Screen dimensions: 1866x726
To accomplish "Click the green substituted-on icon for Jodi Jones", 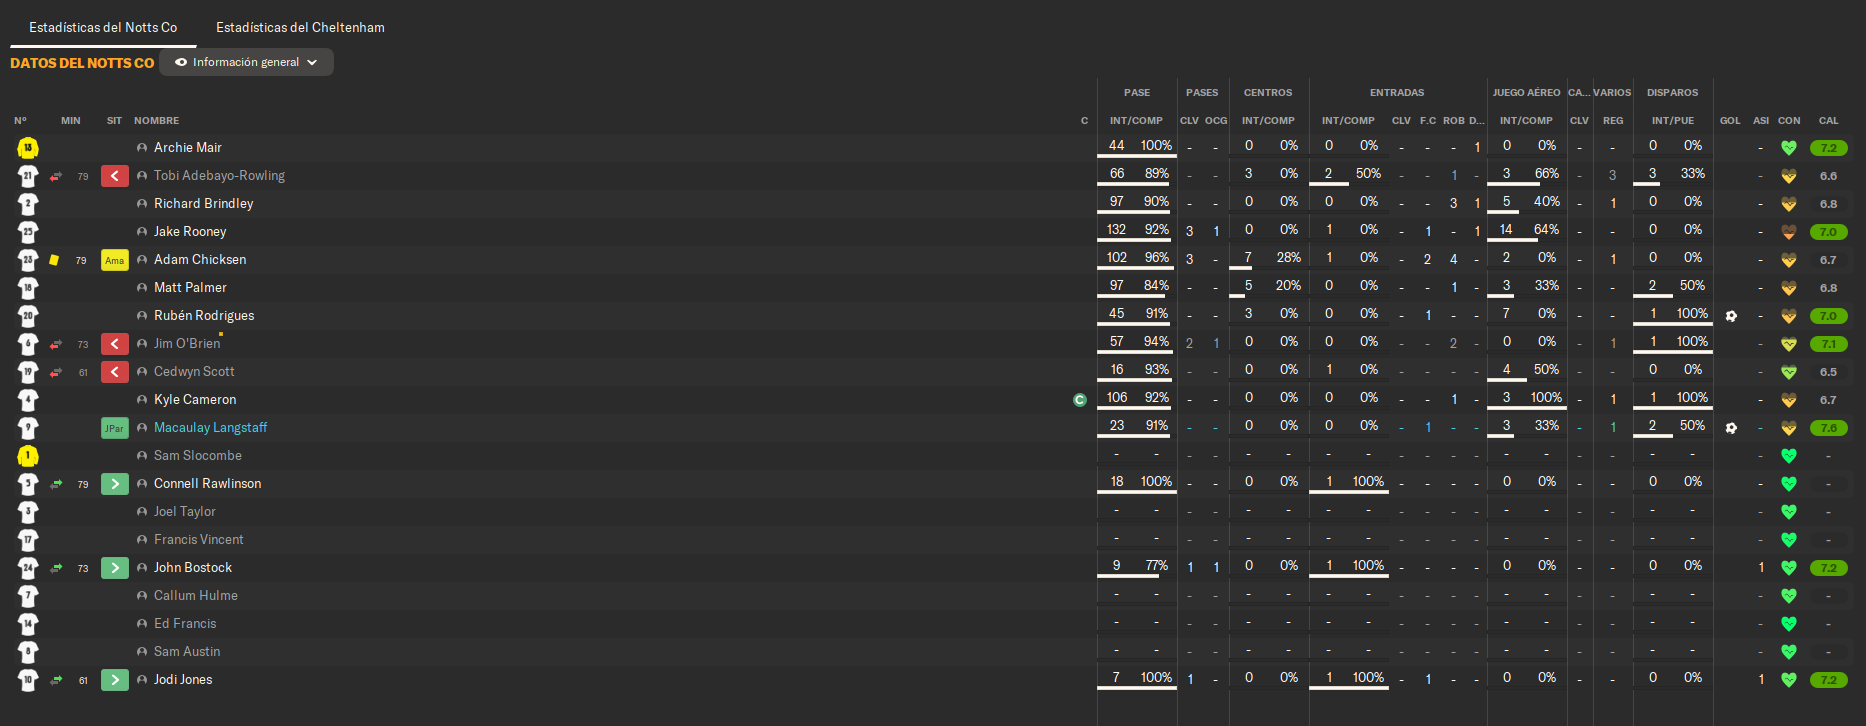I will pos(115,680).
